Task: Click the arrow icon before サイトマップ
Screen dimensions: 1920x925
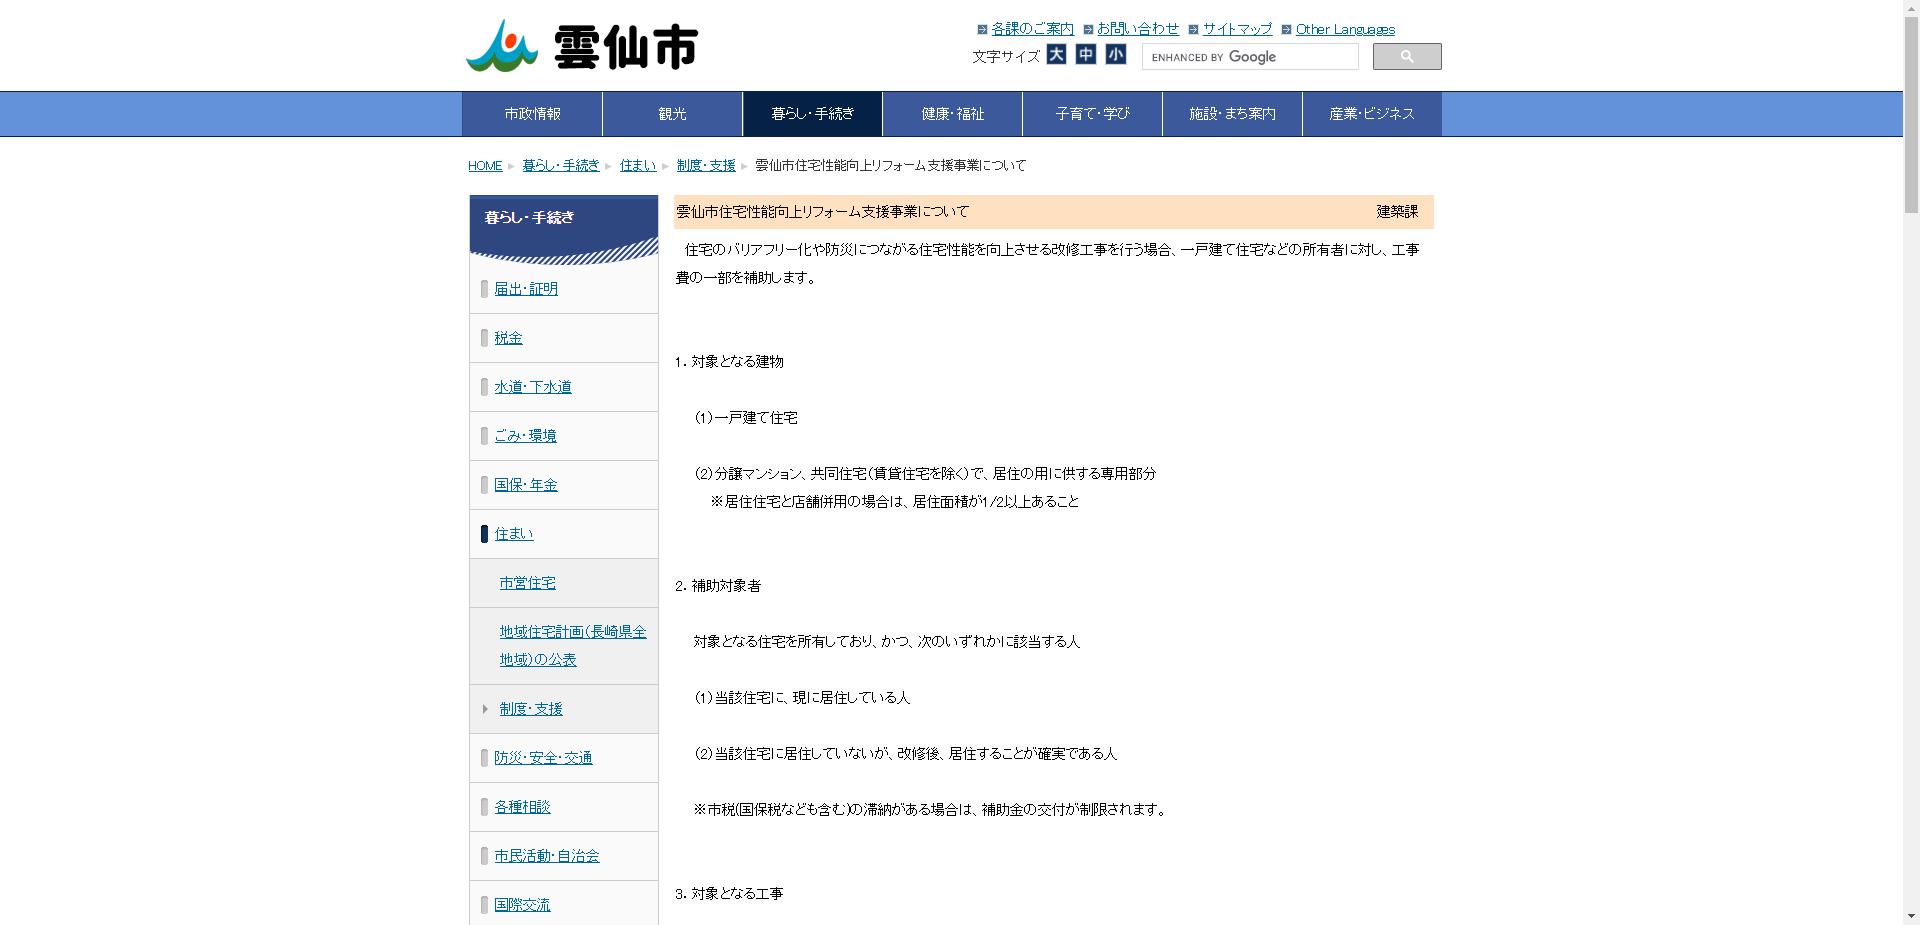Action: (1194, 29)
